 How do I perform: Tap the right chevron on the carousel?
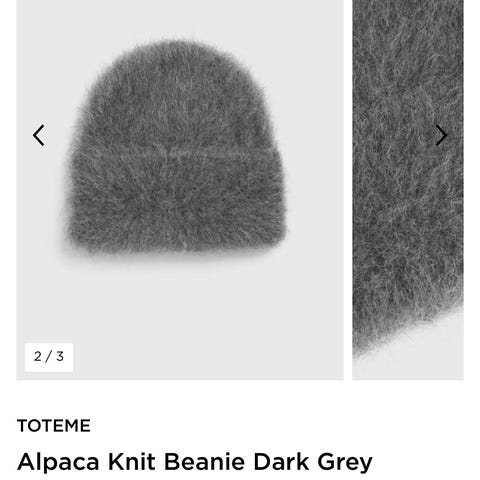(x=441, y=135)
